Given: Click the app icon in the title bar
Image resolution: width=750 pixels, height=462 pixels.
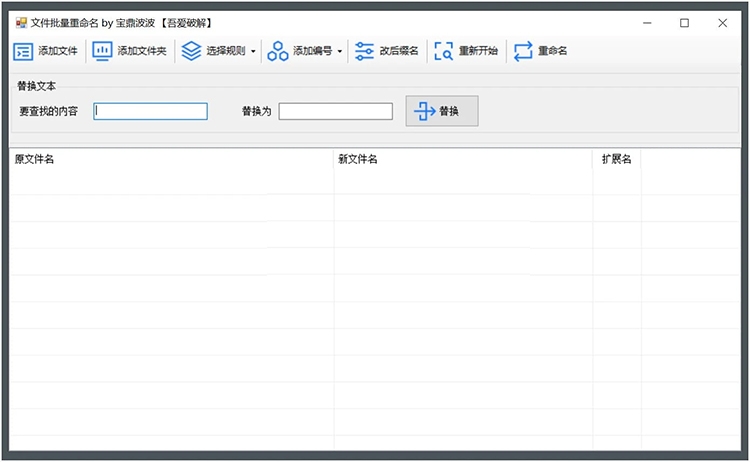Looking at the screenshot, I should coord(20,23).
